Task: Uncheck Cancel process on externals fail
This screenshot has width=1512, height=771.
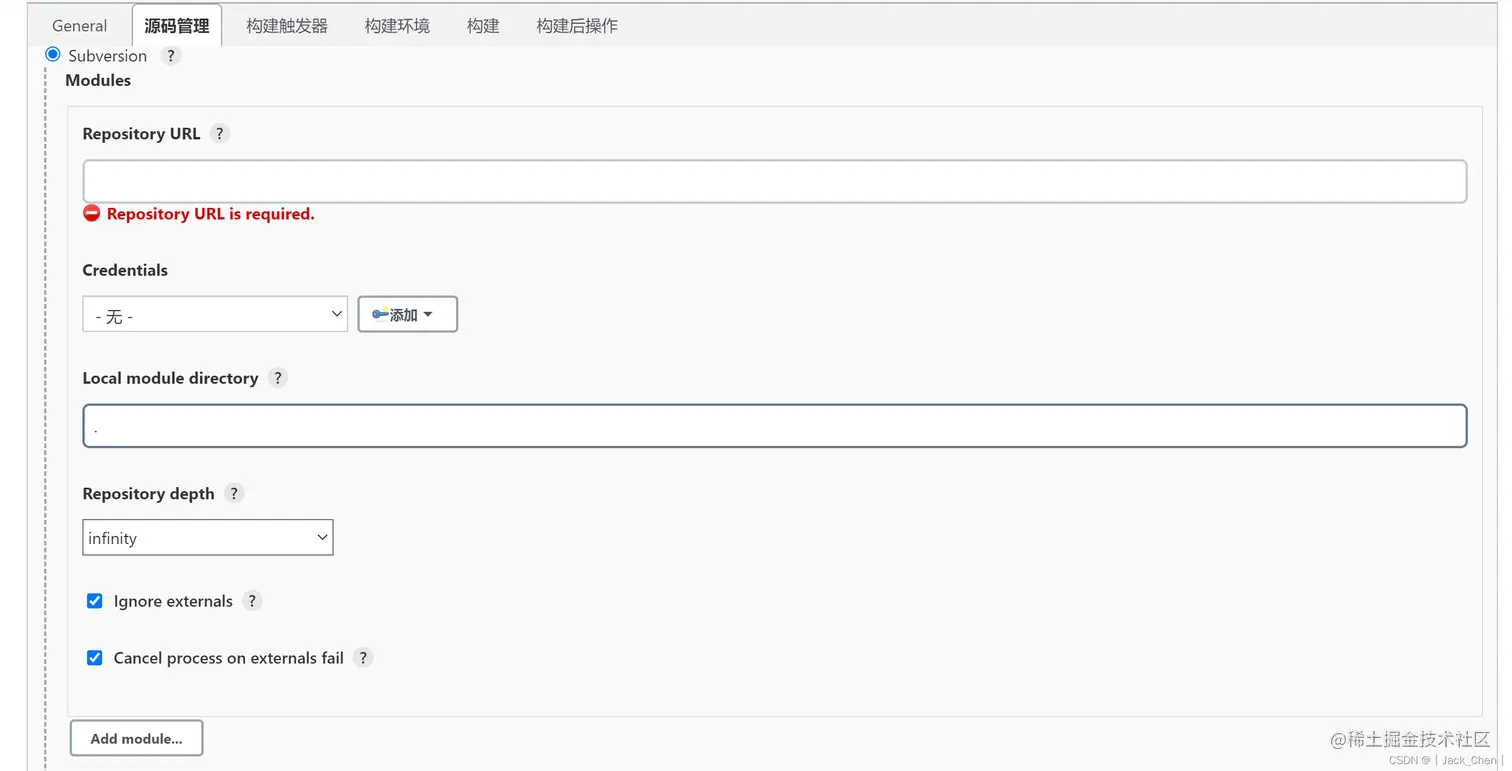Action: pyautogui.click(x=95, y=658)
